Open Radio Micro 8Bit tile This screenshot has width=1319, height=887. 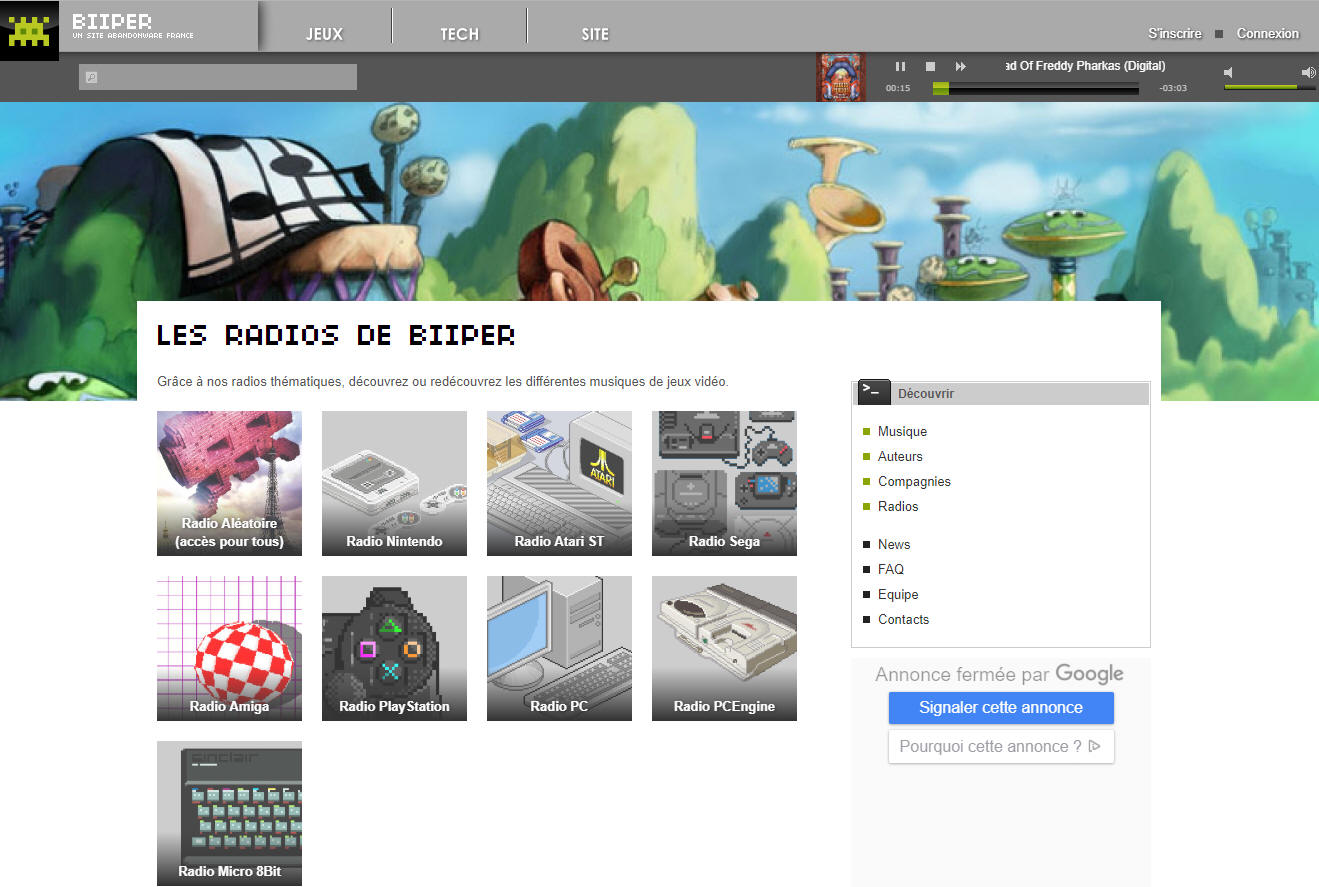click(229, 813)
